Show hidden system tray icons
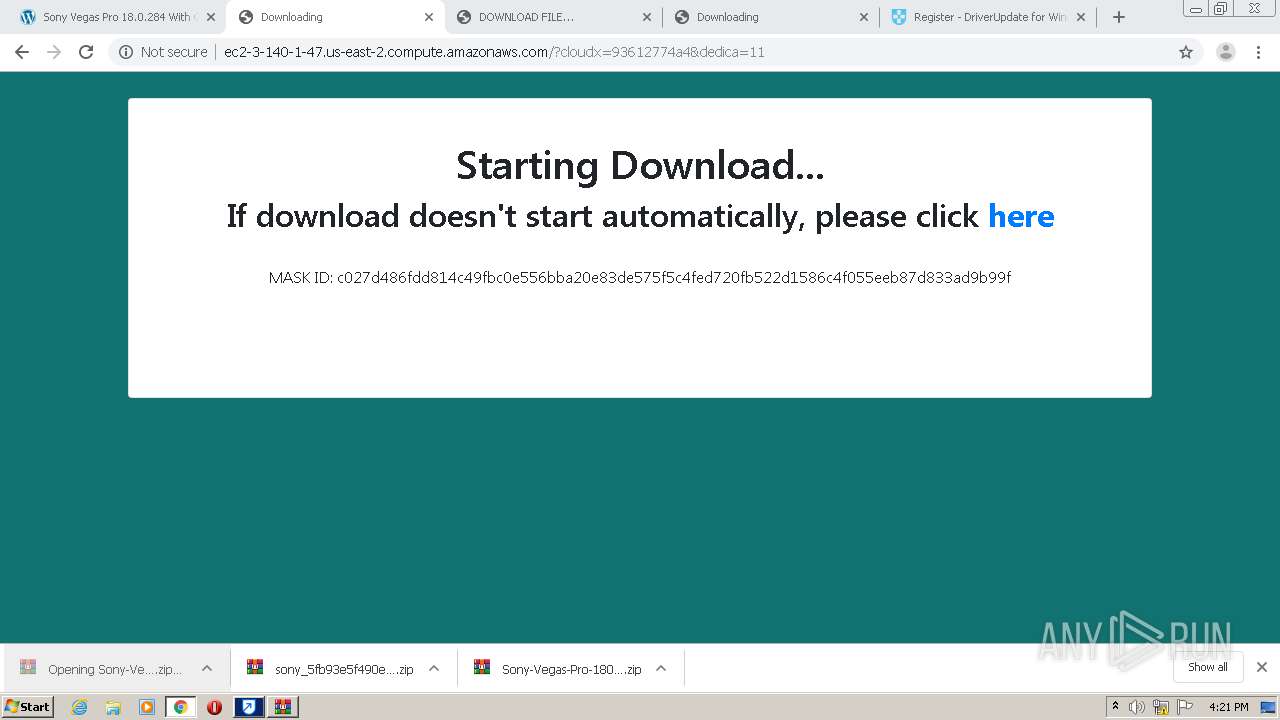Viewport: 1280px width, 720px height. [1115, 707]
